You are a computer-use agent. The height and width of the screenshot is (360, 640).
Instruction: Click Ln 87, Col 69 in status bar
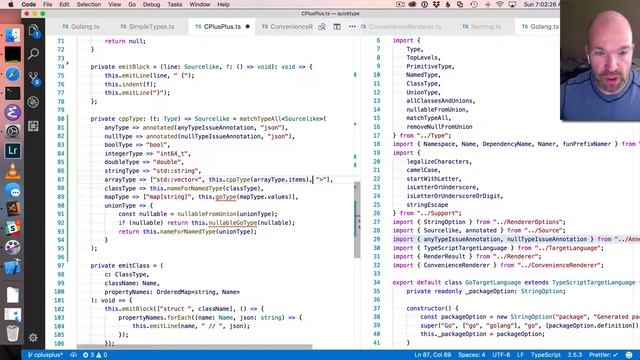(x=433, y=355)
